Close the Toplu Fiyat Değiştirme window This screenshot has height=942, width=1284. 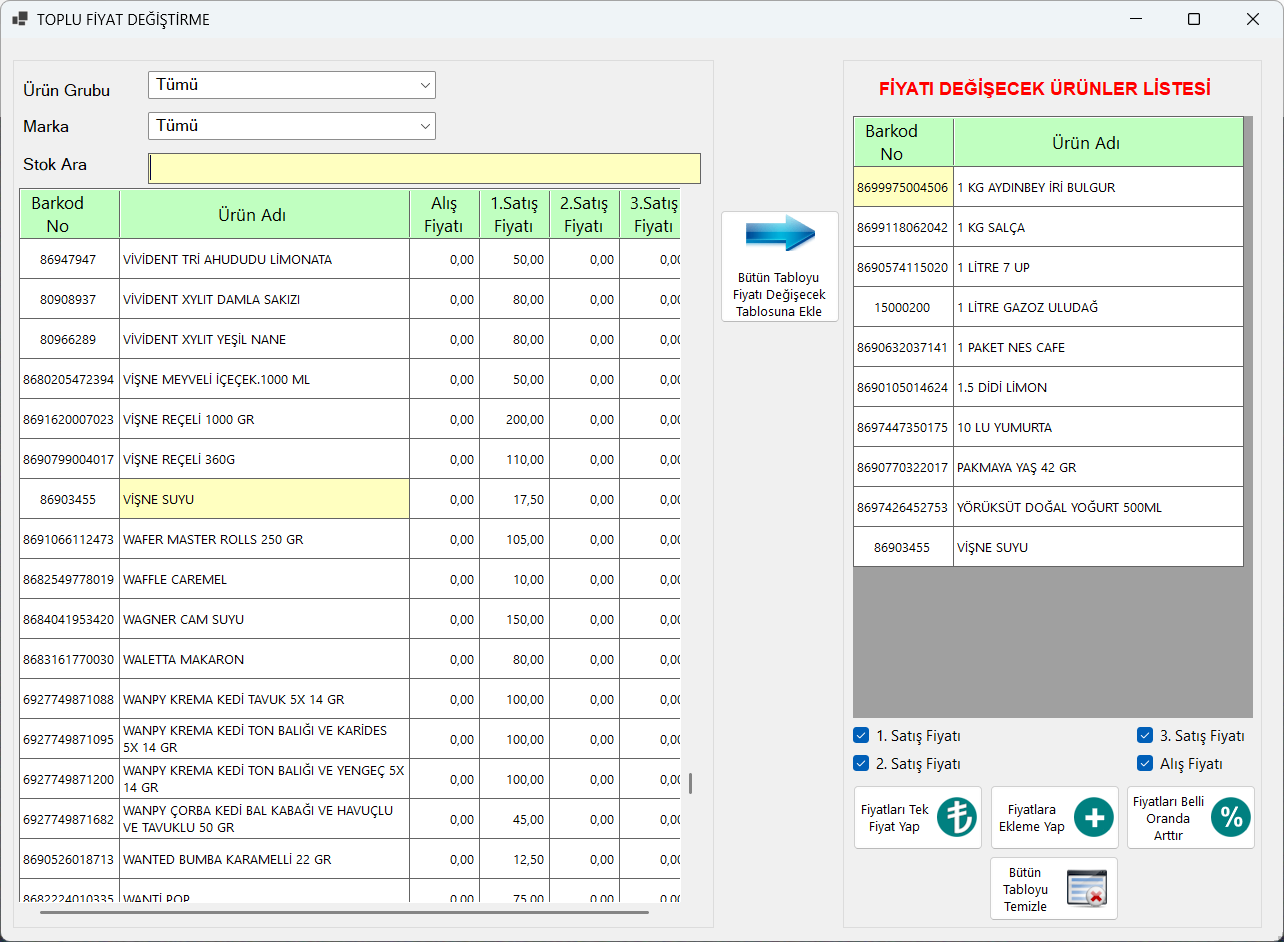point(1252,19)
